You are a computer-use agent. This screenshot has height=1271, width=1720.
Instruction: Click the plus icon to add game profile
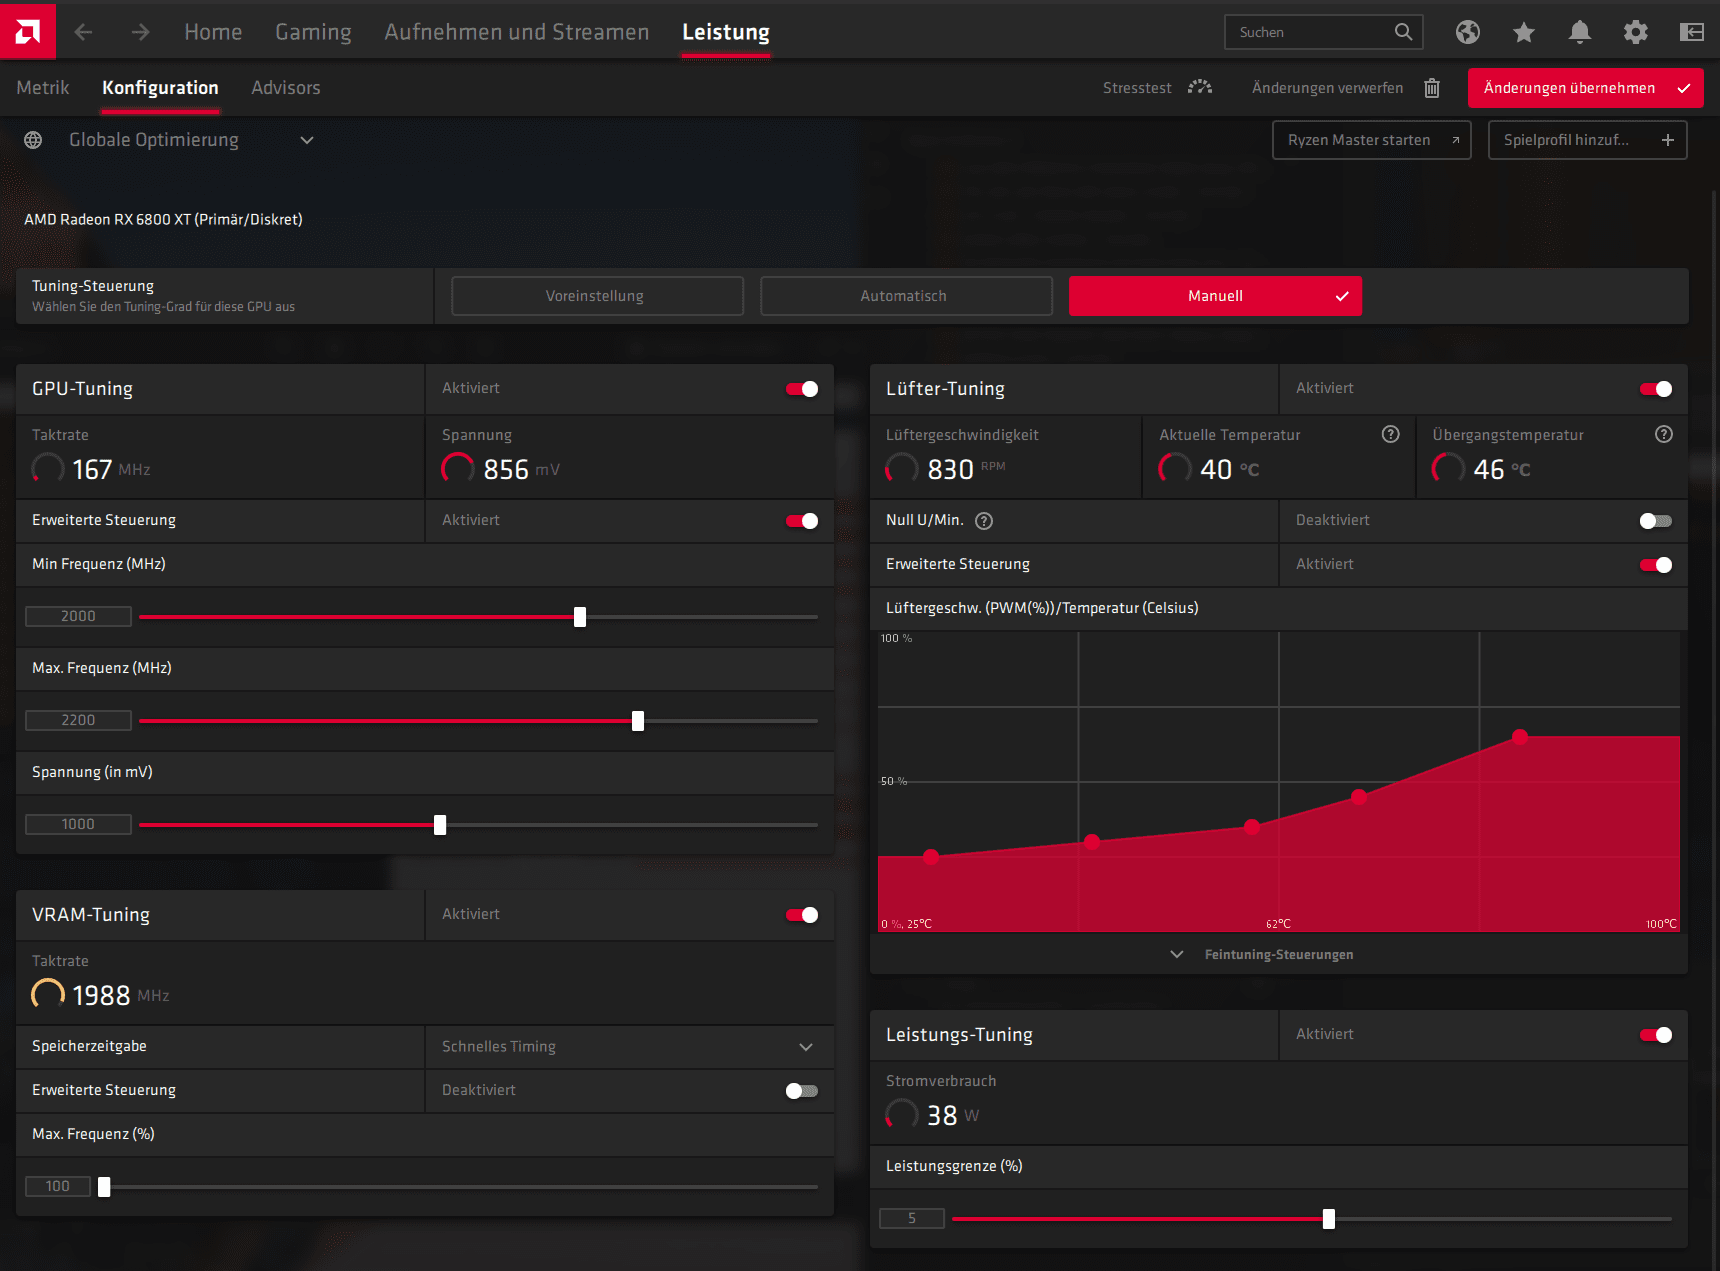point(1668,140)
